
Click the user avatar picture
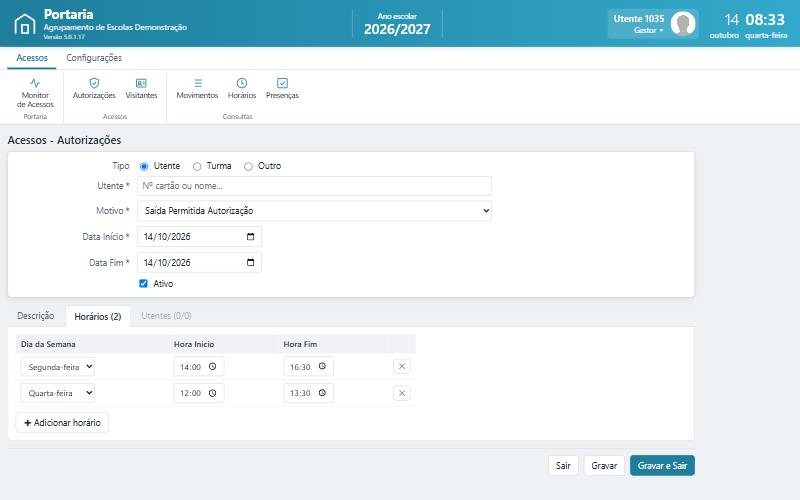pyautogui.click(x=683, y=23)
